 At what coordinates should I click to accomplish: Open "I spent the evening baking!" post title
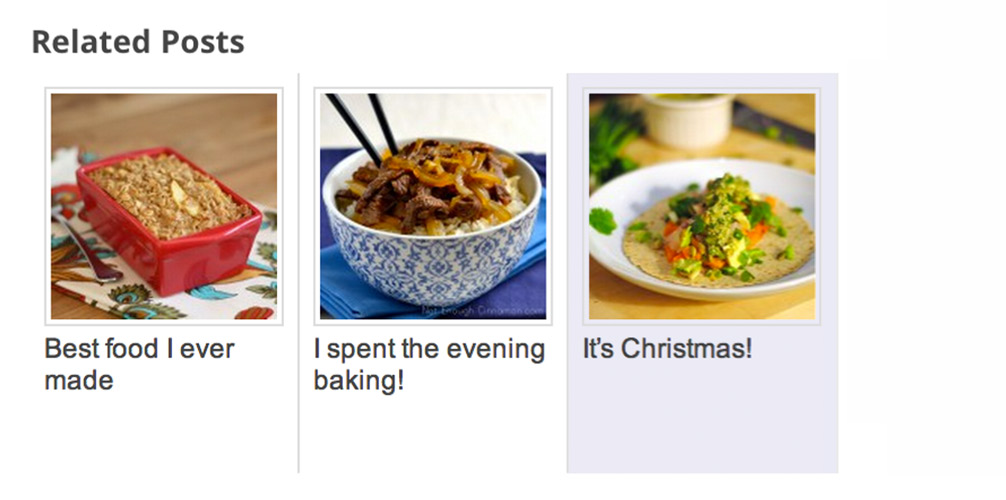(429, 365)
